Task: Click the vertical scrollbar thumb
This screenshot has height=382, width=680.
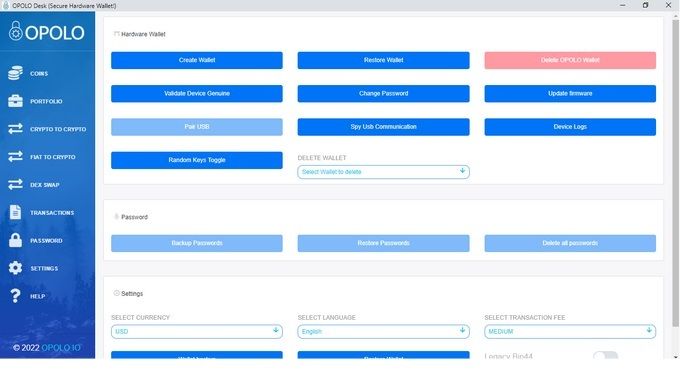Action: point(675,173)
